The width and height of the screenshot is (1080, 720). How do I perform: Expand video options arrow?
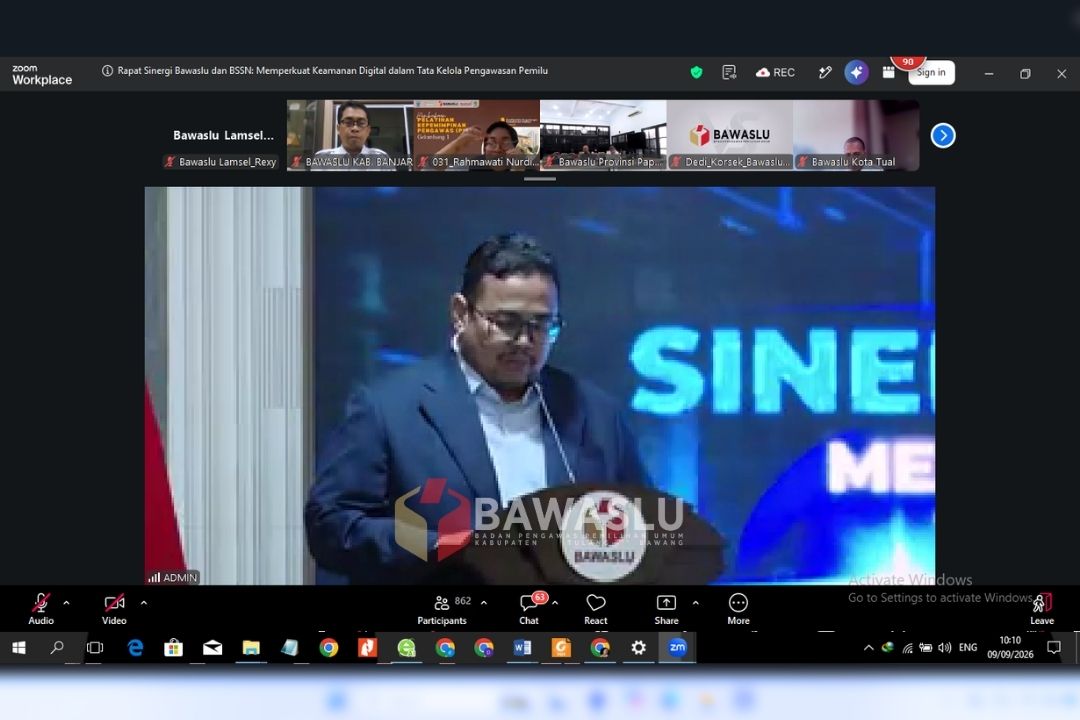click(x=143, y=603)
